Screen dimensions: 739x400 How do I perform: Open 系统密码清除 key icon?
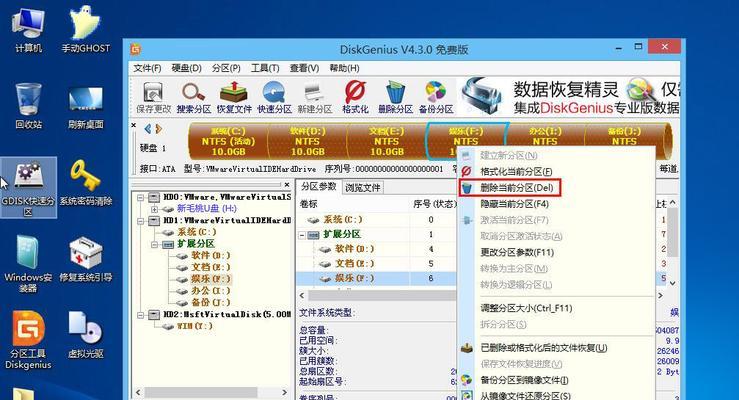click(x=85, y=183)
